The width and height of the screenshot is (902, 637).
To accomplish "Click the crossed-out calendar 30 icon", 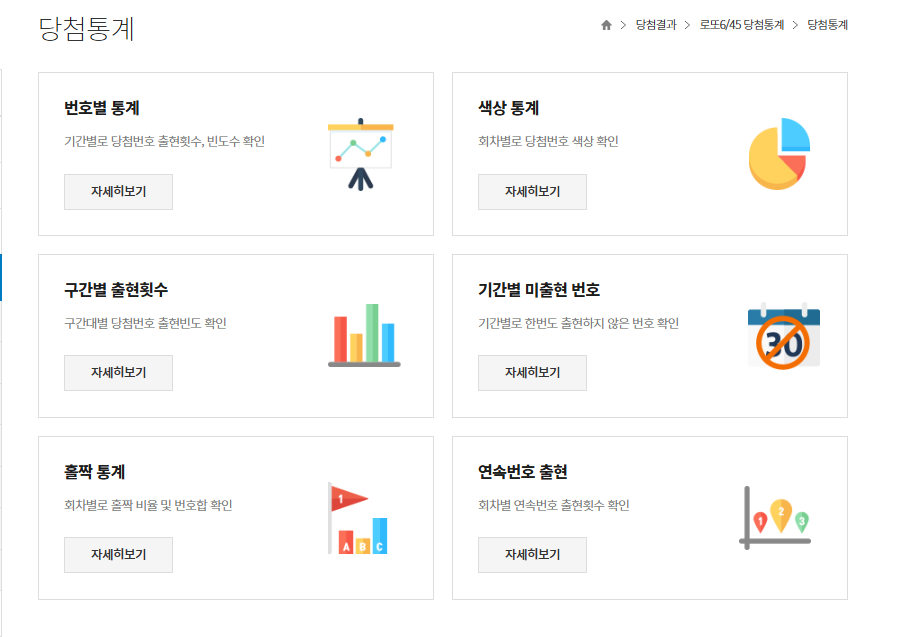I will [783, 335].
